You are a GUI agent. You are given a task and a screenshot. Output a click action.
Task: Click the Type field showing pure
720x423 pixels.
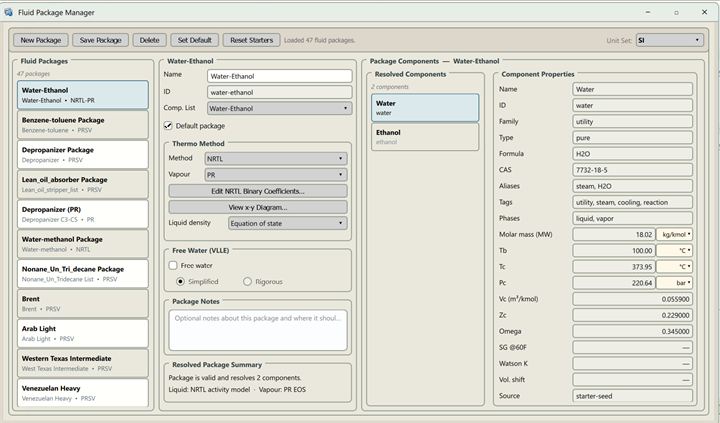tap(632, 137)
